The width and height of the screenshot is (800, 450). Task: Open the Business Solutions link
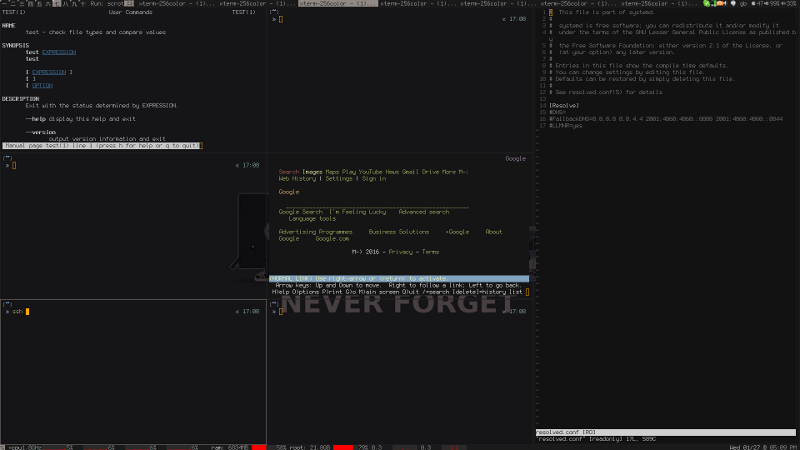point(398,232)
